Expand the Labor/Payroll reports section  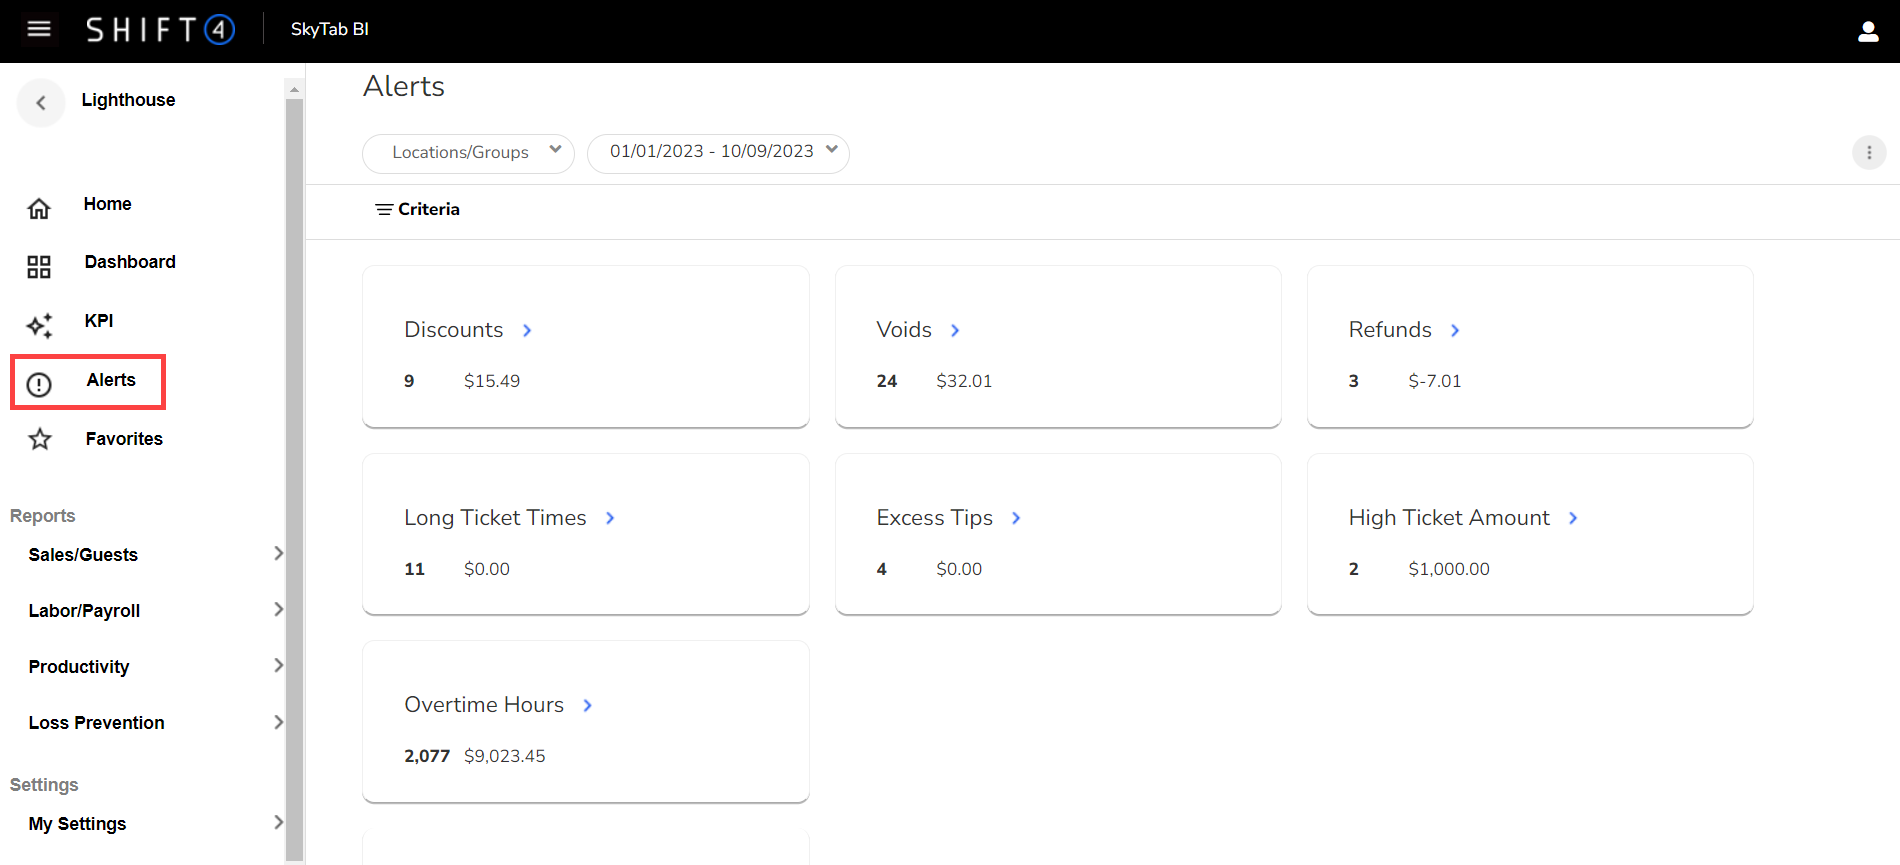pyautogui.click(x=278, y=610)
